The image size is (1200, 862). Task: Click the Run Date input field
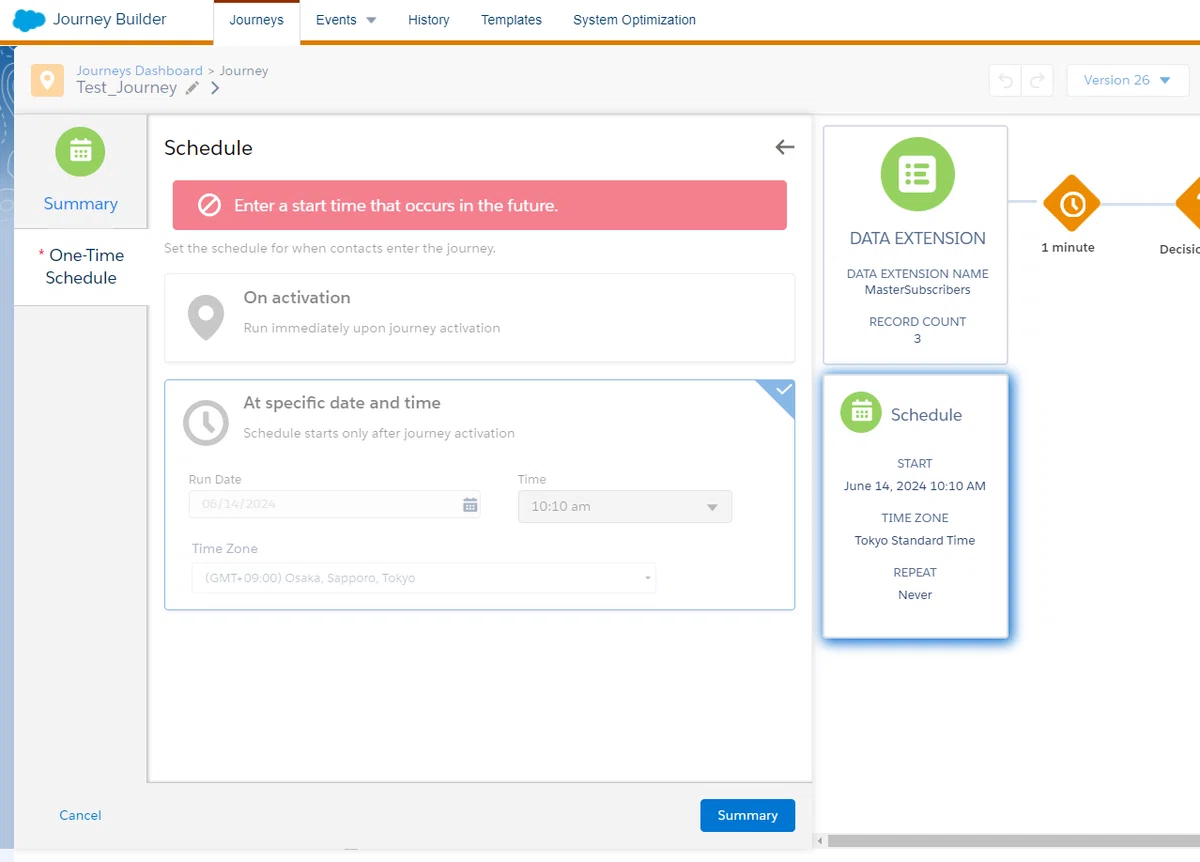click(x=334, y=504)
